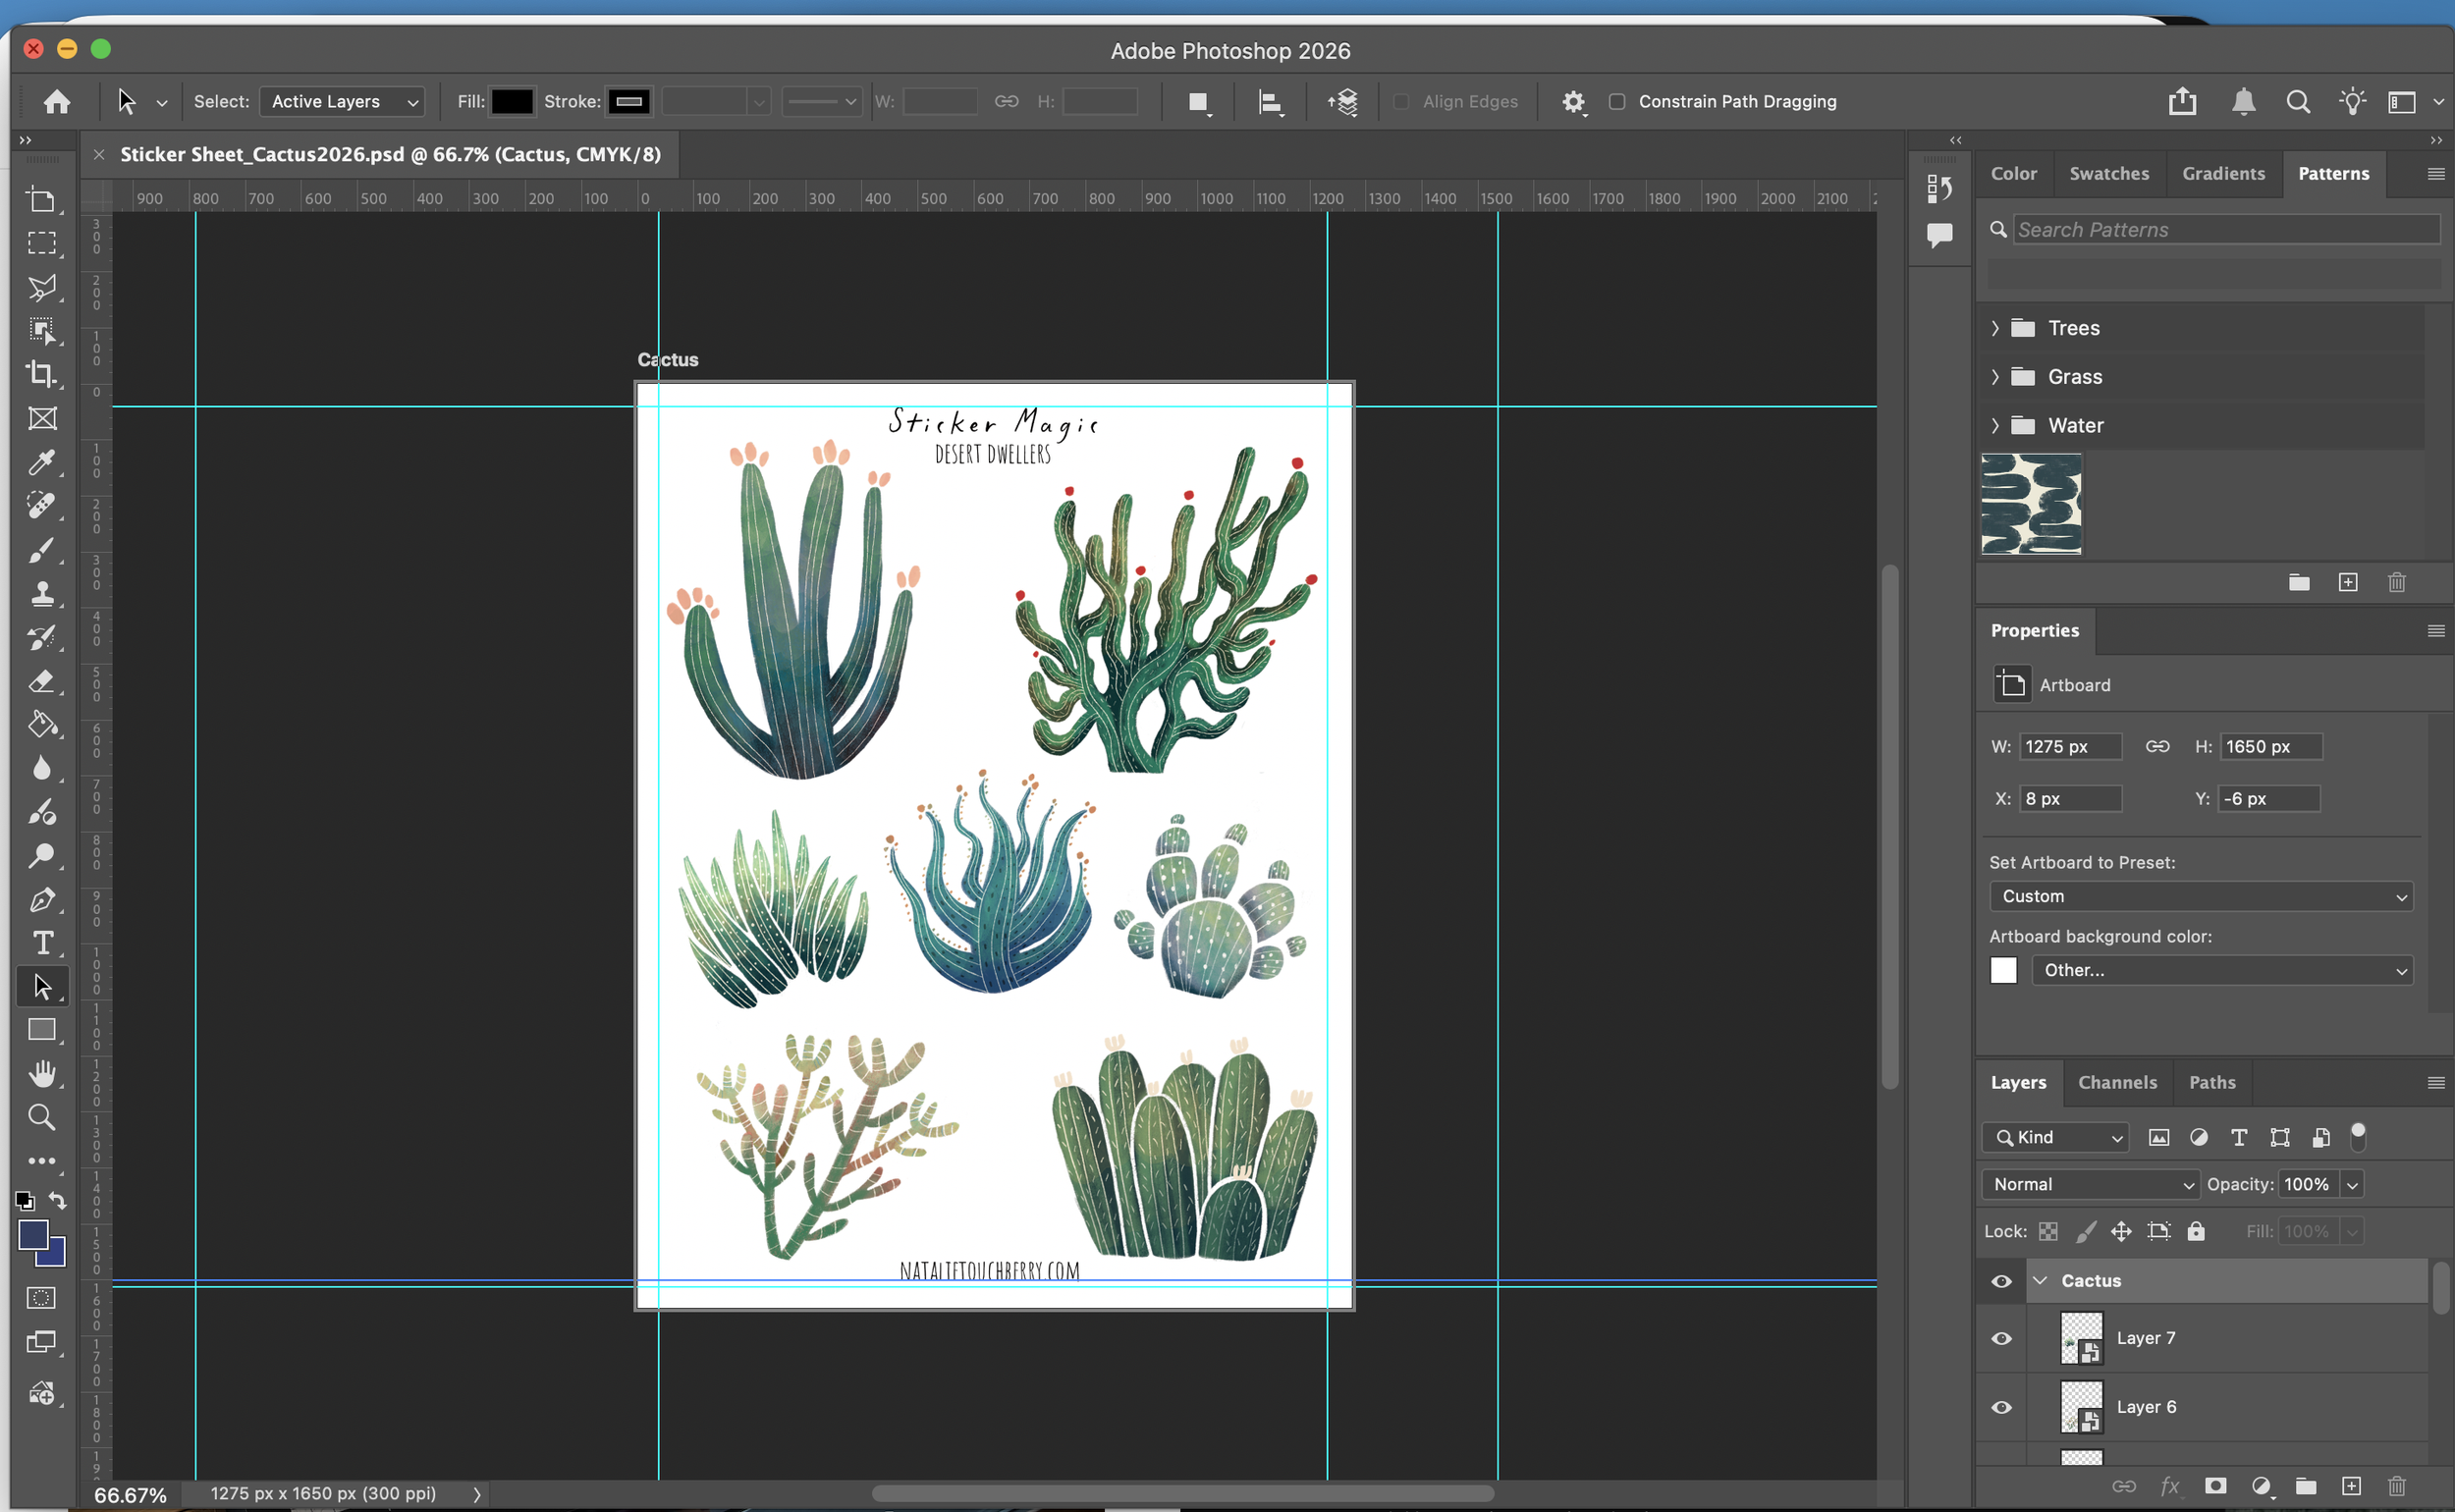Open the Channels tab

point(2116,1083)
